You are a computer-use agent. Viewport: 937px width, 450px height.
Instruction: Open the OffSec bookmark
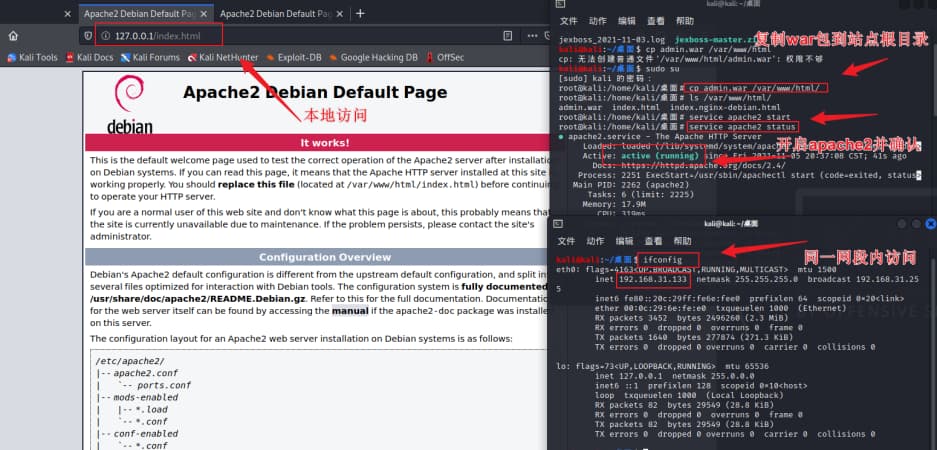click(x=445, y=57)
